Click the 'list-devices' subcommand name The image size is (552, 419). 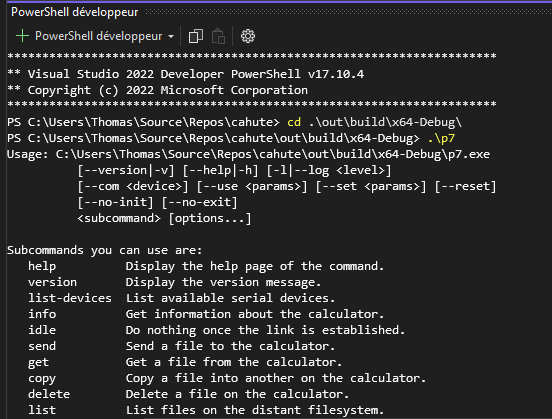point(70,298)
